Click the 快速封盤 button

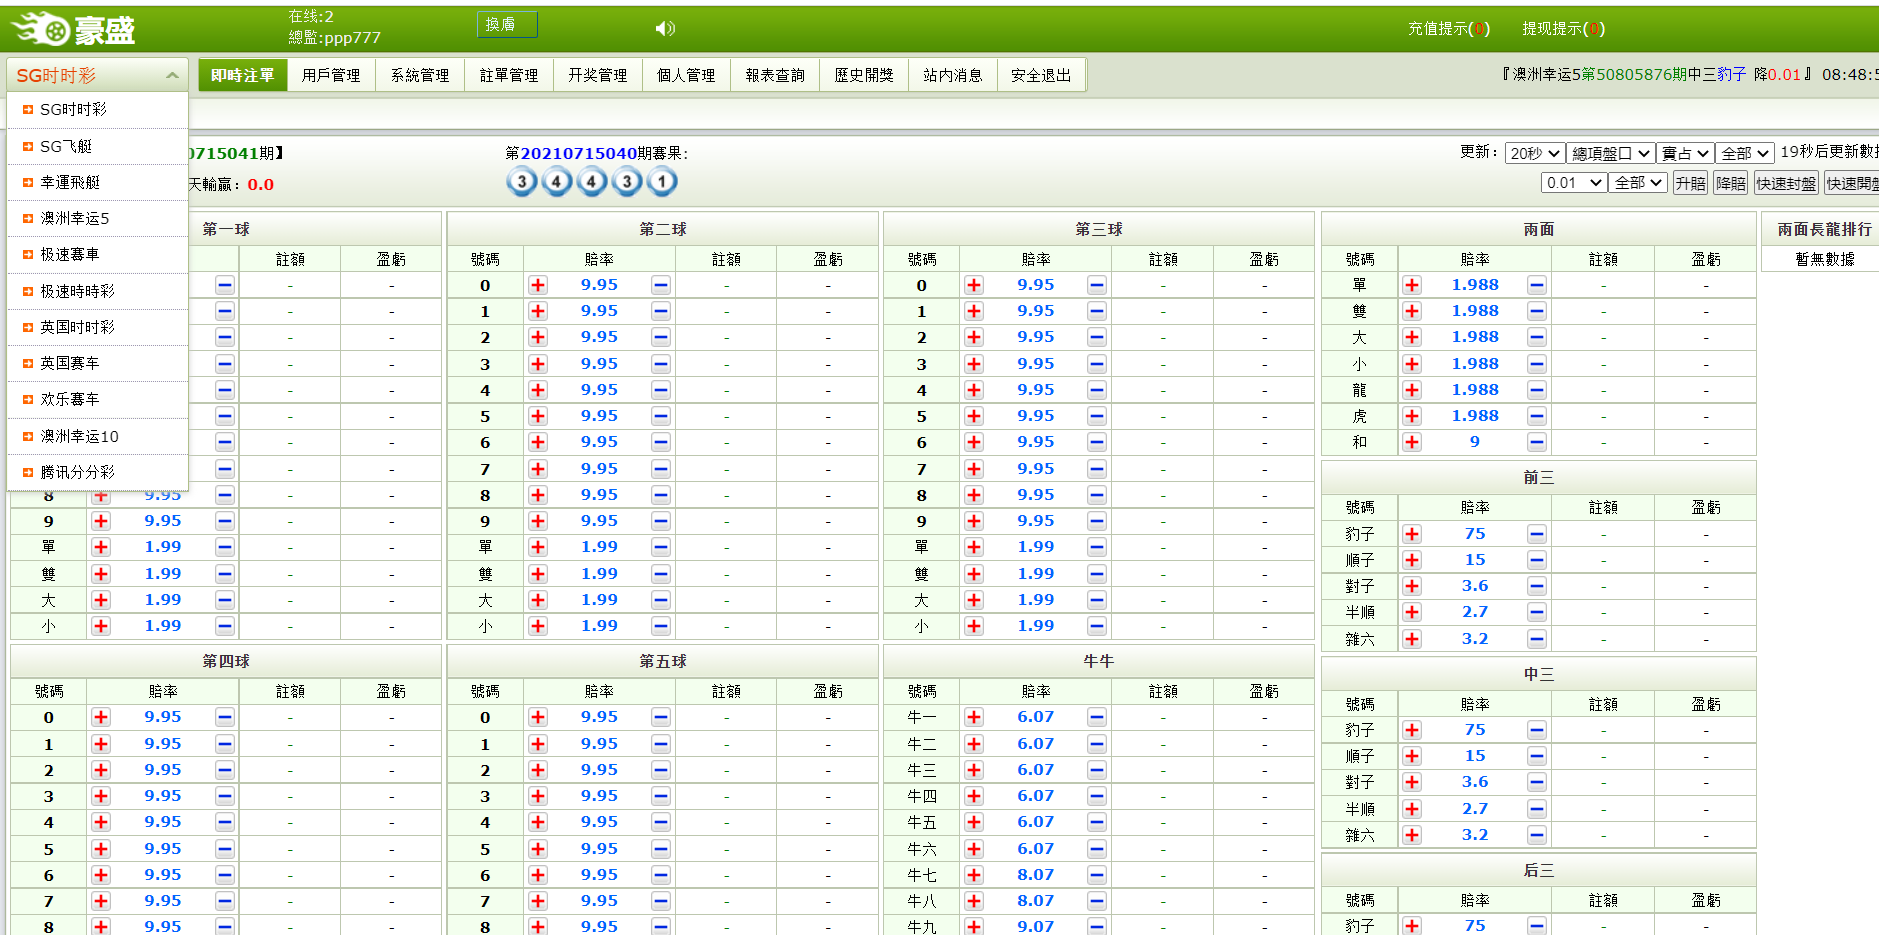pos(1786,183)
